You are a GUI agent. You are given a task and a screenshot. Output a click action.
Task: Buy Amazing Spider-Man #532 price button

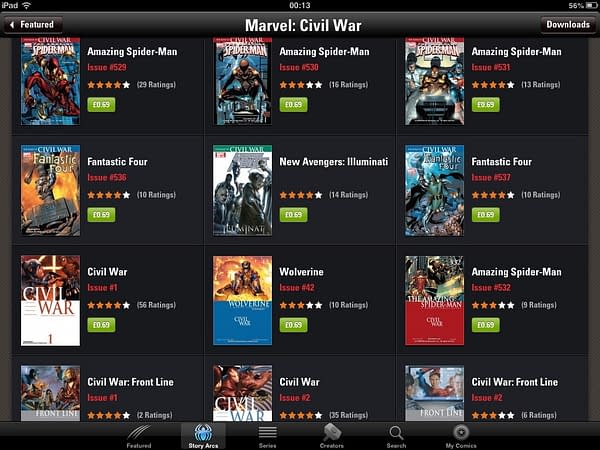485,325
